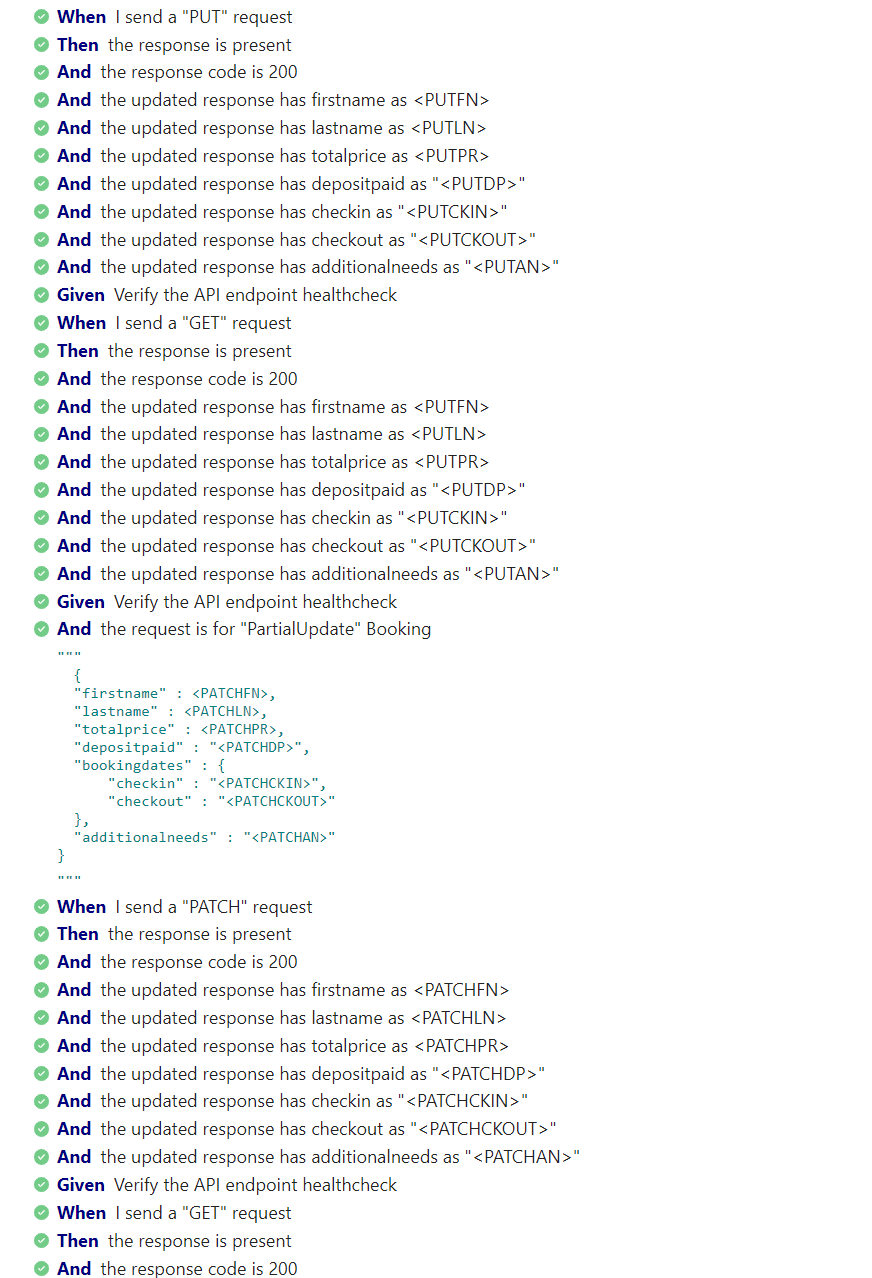This screenshot has width=872, height=1278.
Task: Click the check icon beside 'depositpaid as "<PATCHDP>"'
Action: tap(41, 1074)
